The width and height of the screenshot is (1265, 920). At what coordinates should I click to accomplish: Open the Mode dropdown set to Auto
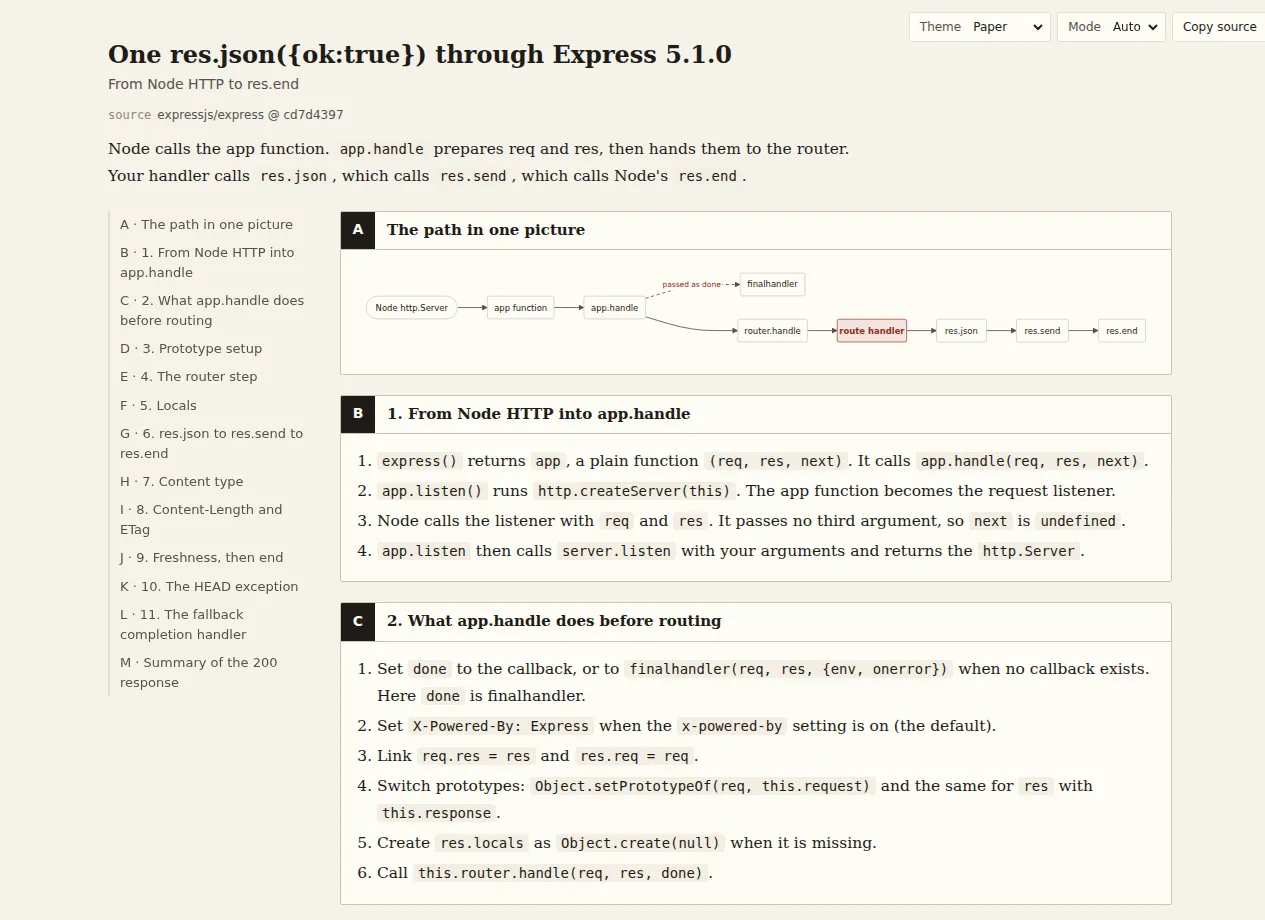1112,27
